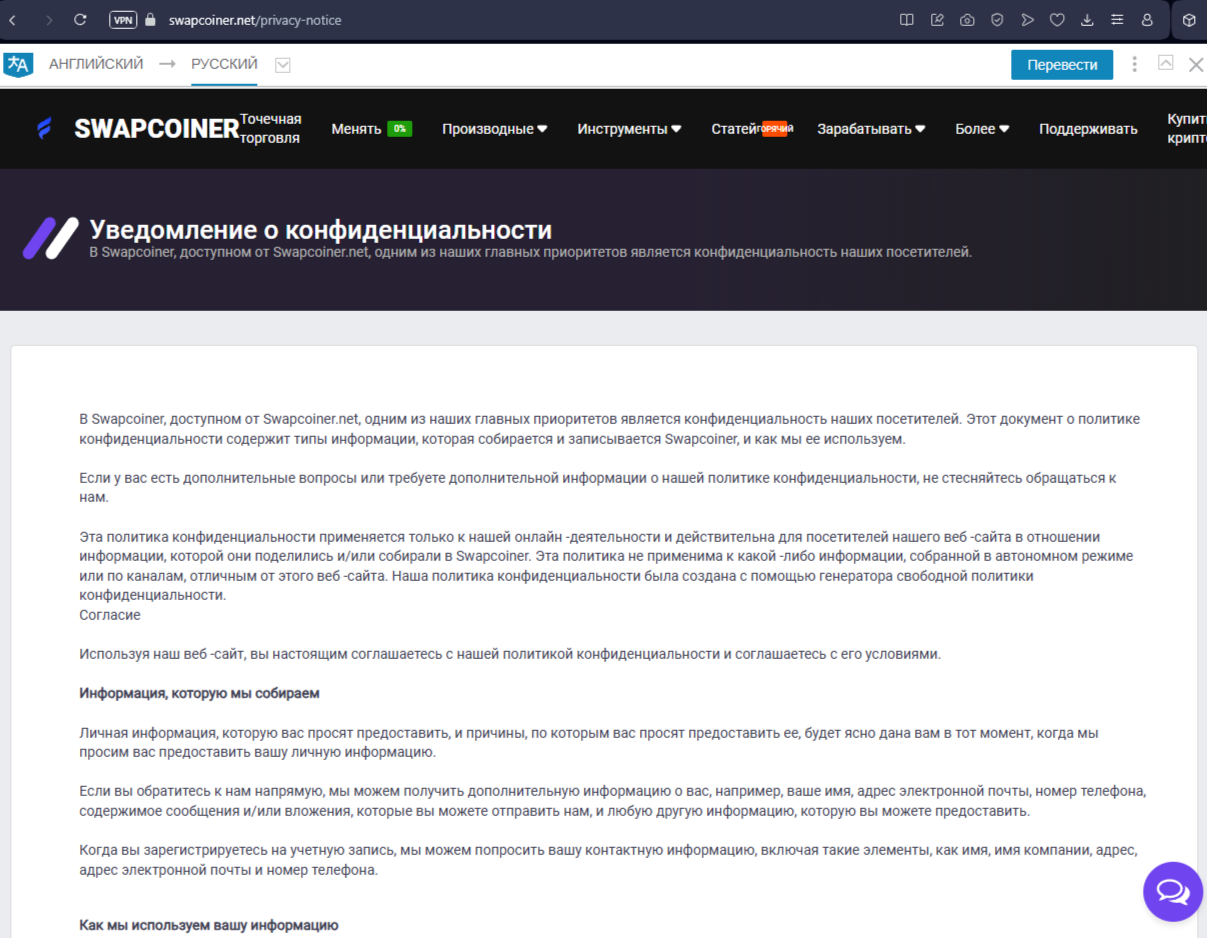Expand the Инструменты dropdown menu
The image size is (1207, 938).
tap(629, 129)
